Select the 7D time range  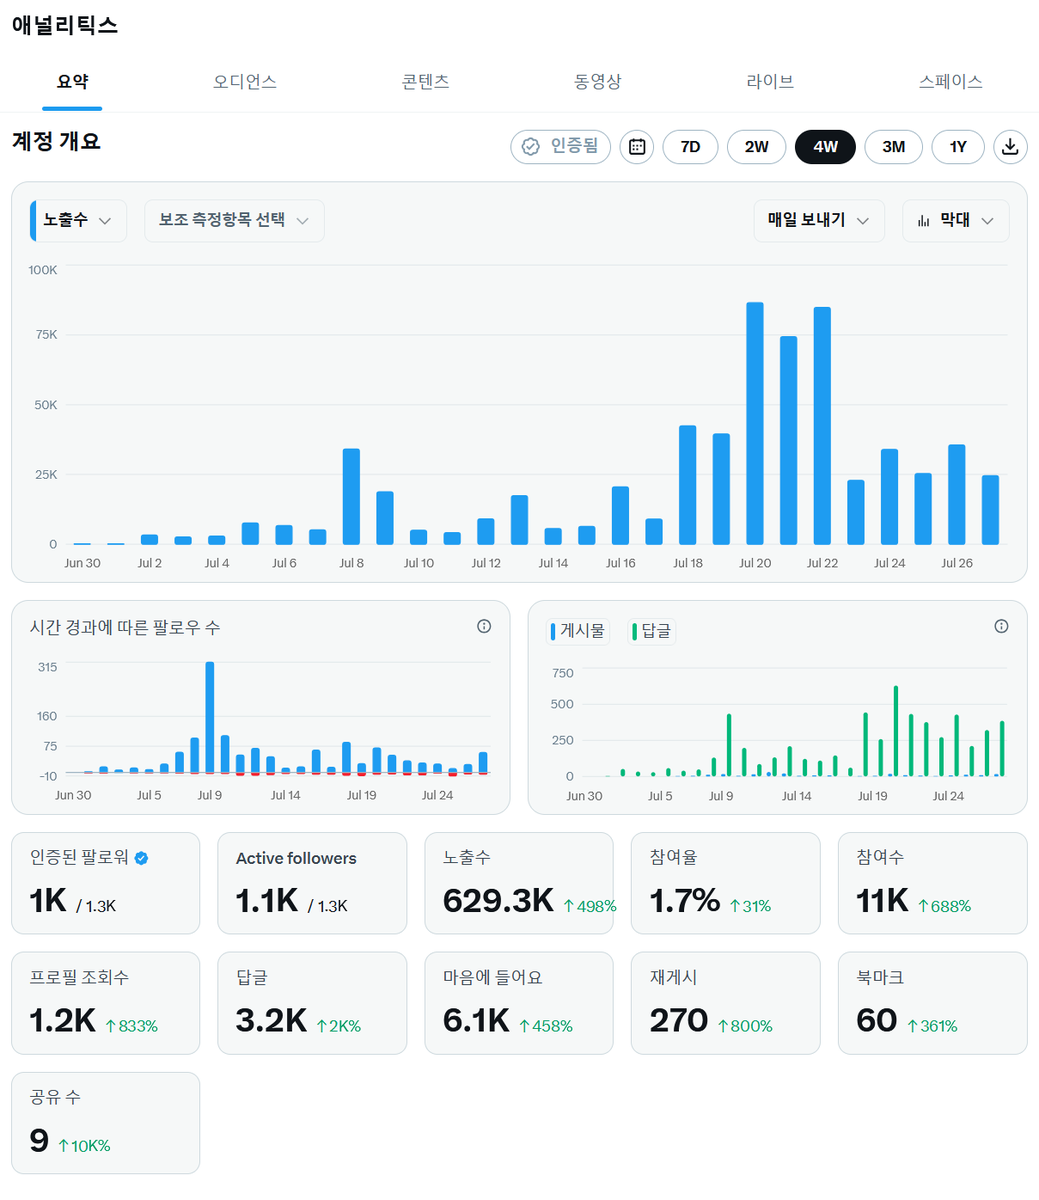tap(690, 147)
